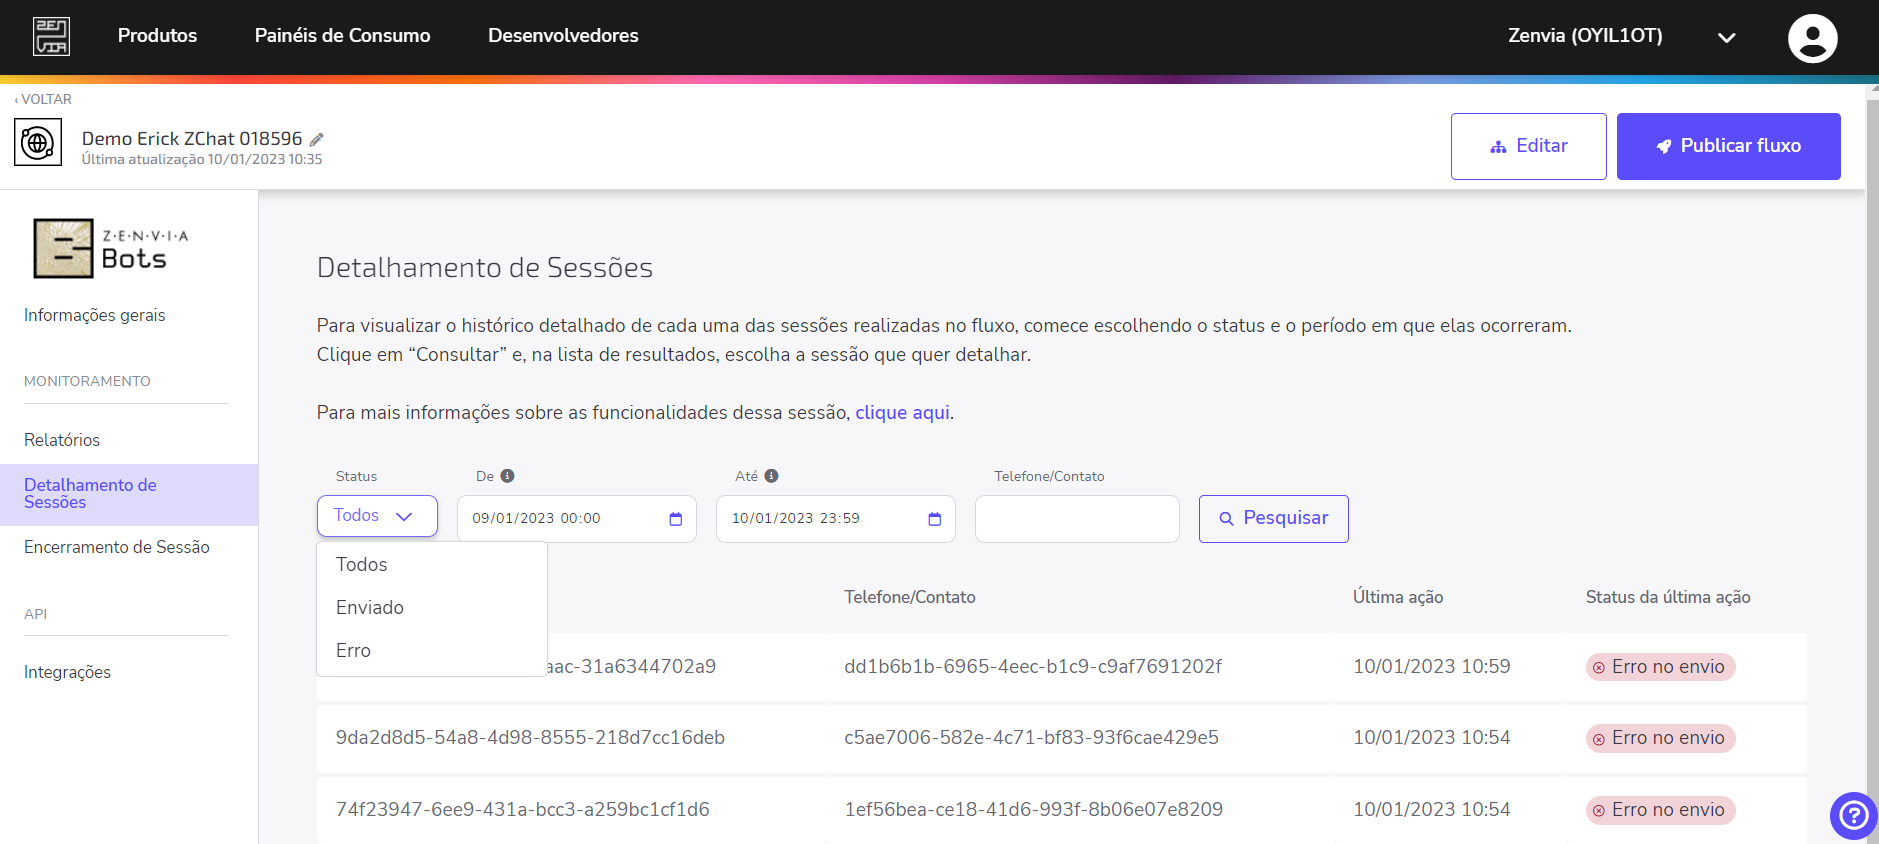This screenshot has height=844, width=1879.
Task: Collapse the Status dropdown showing Todos
Action: click(x=377, y=516)
